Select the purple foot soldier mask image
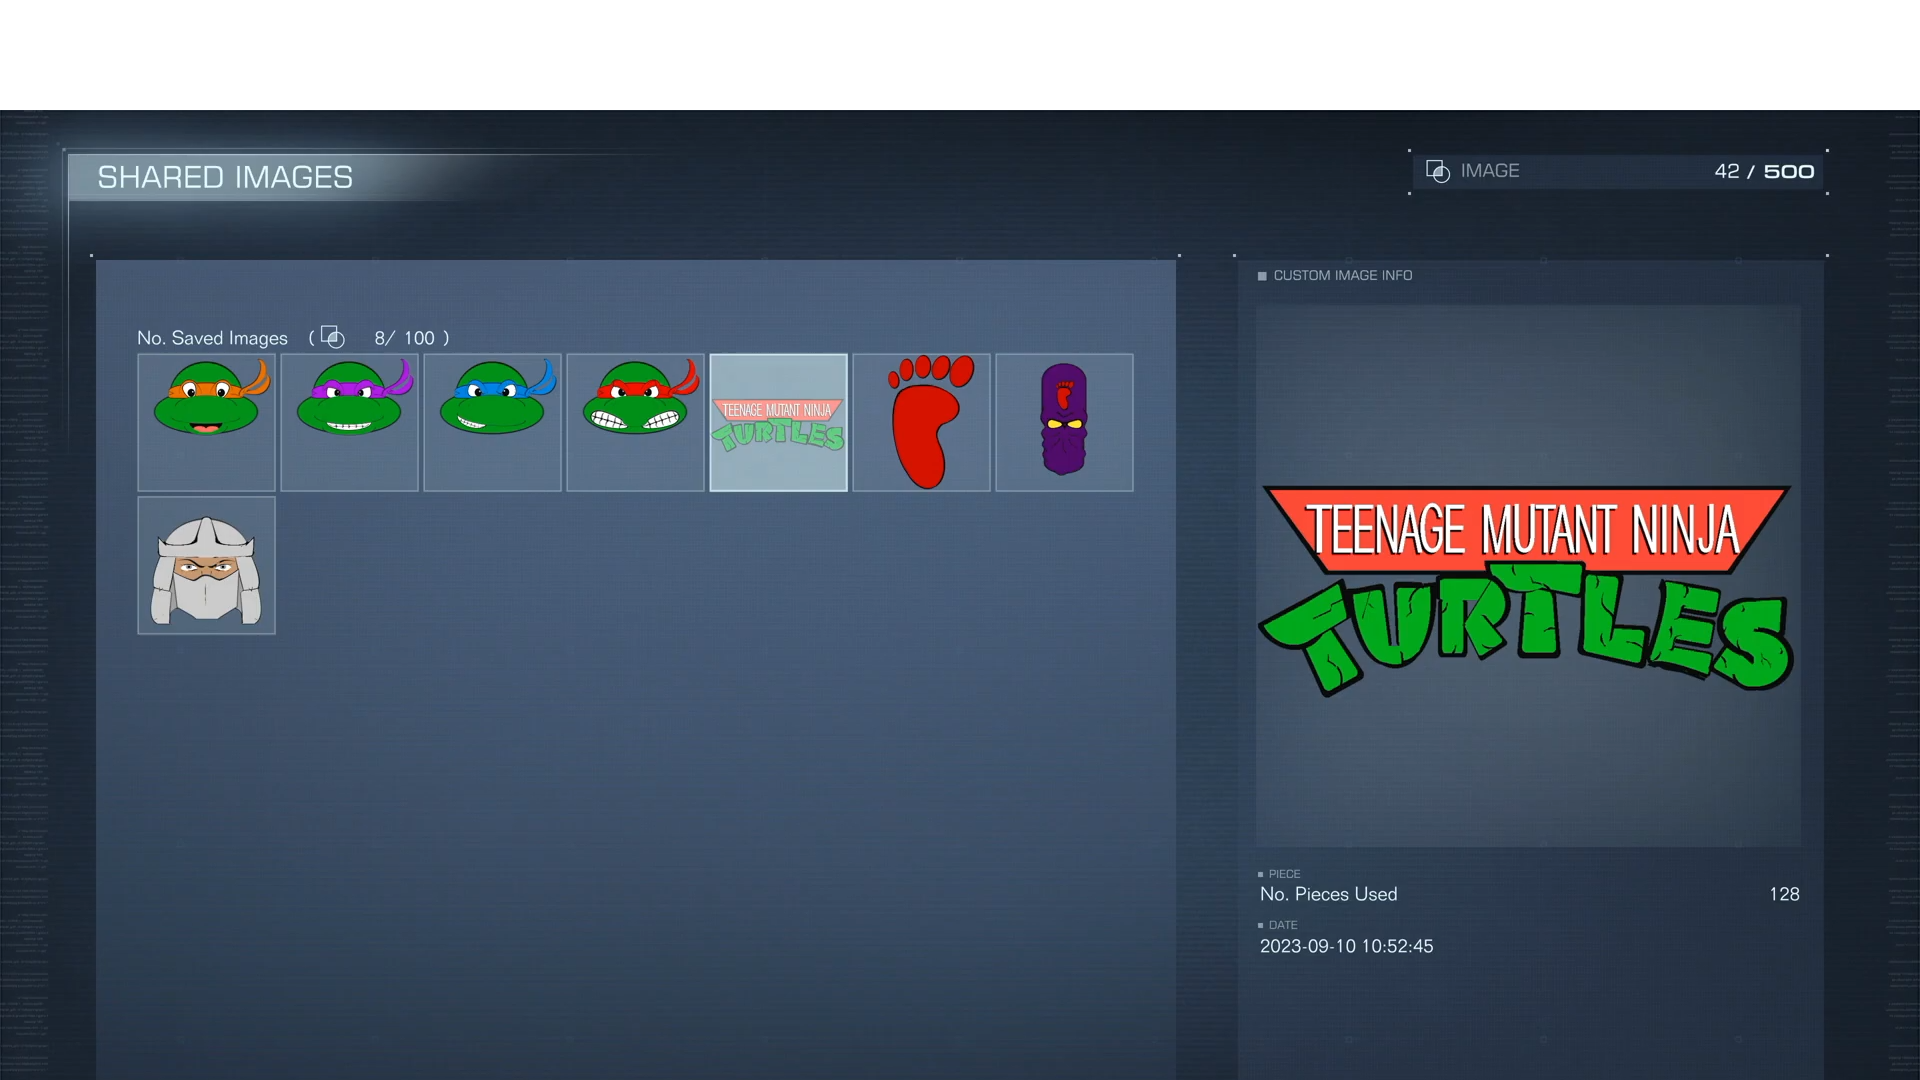Image resolution: width=1920 pixels, height=1080 pixels. [x=1064, y=422]
